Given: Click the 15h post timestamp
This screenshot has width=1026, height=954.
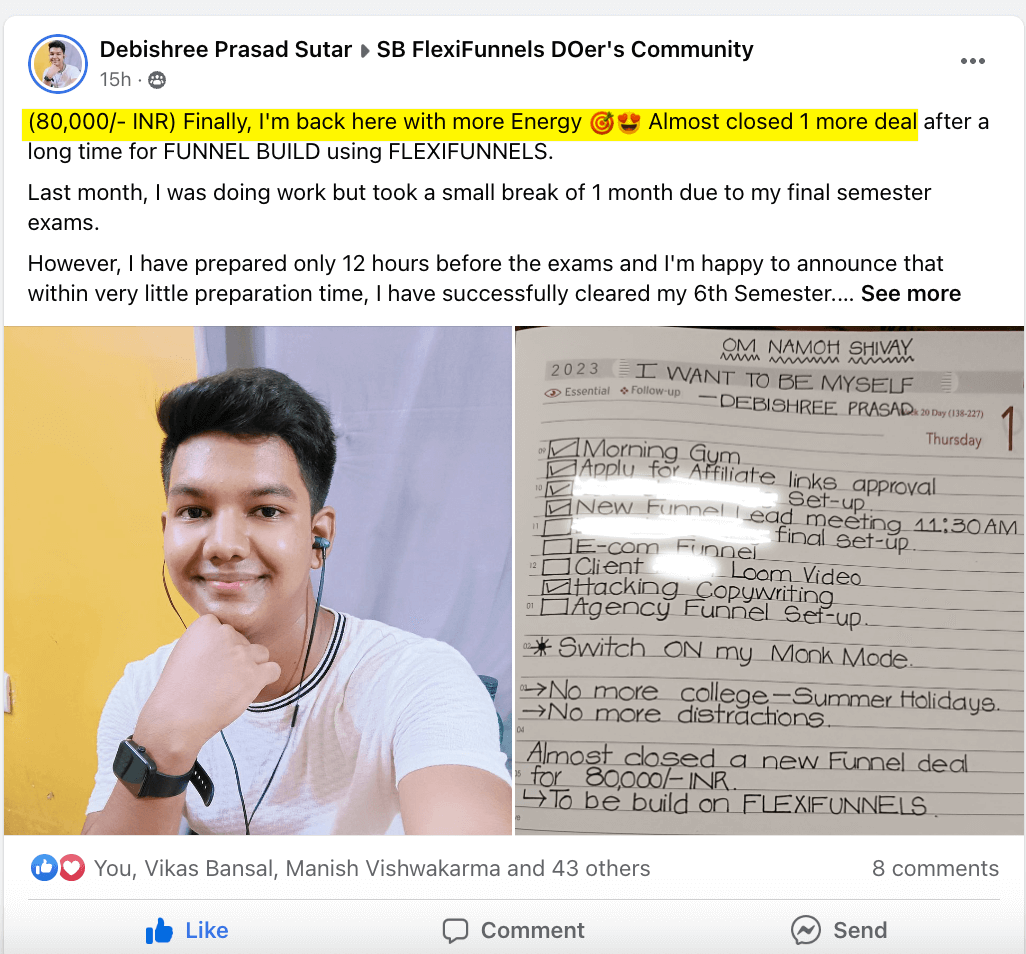Looking at the screenshot, I should click(x=115, y=80).
